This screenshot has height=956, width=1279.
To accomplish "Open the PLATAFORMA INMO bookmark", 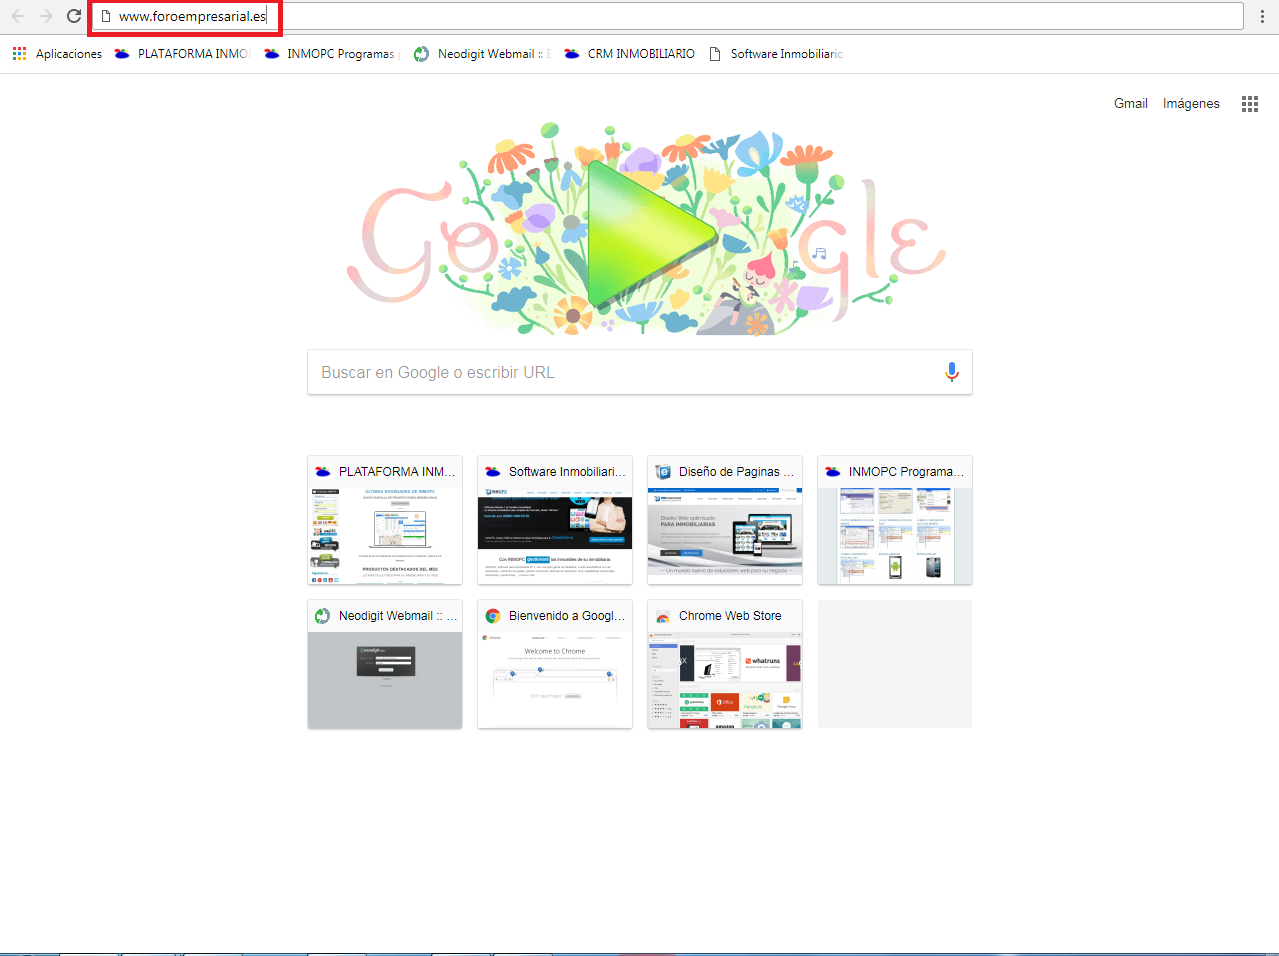I will click(x=181, y=54).
